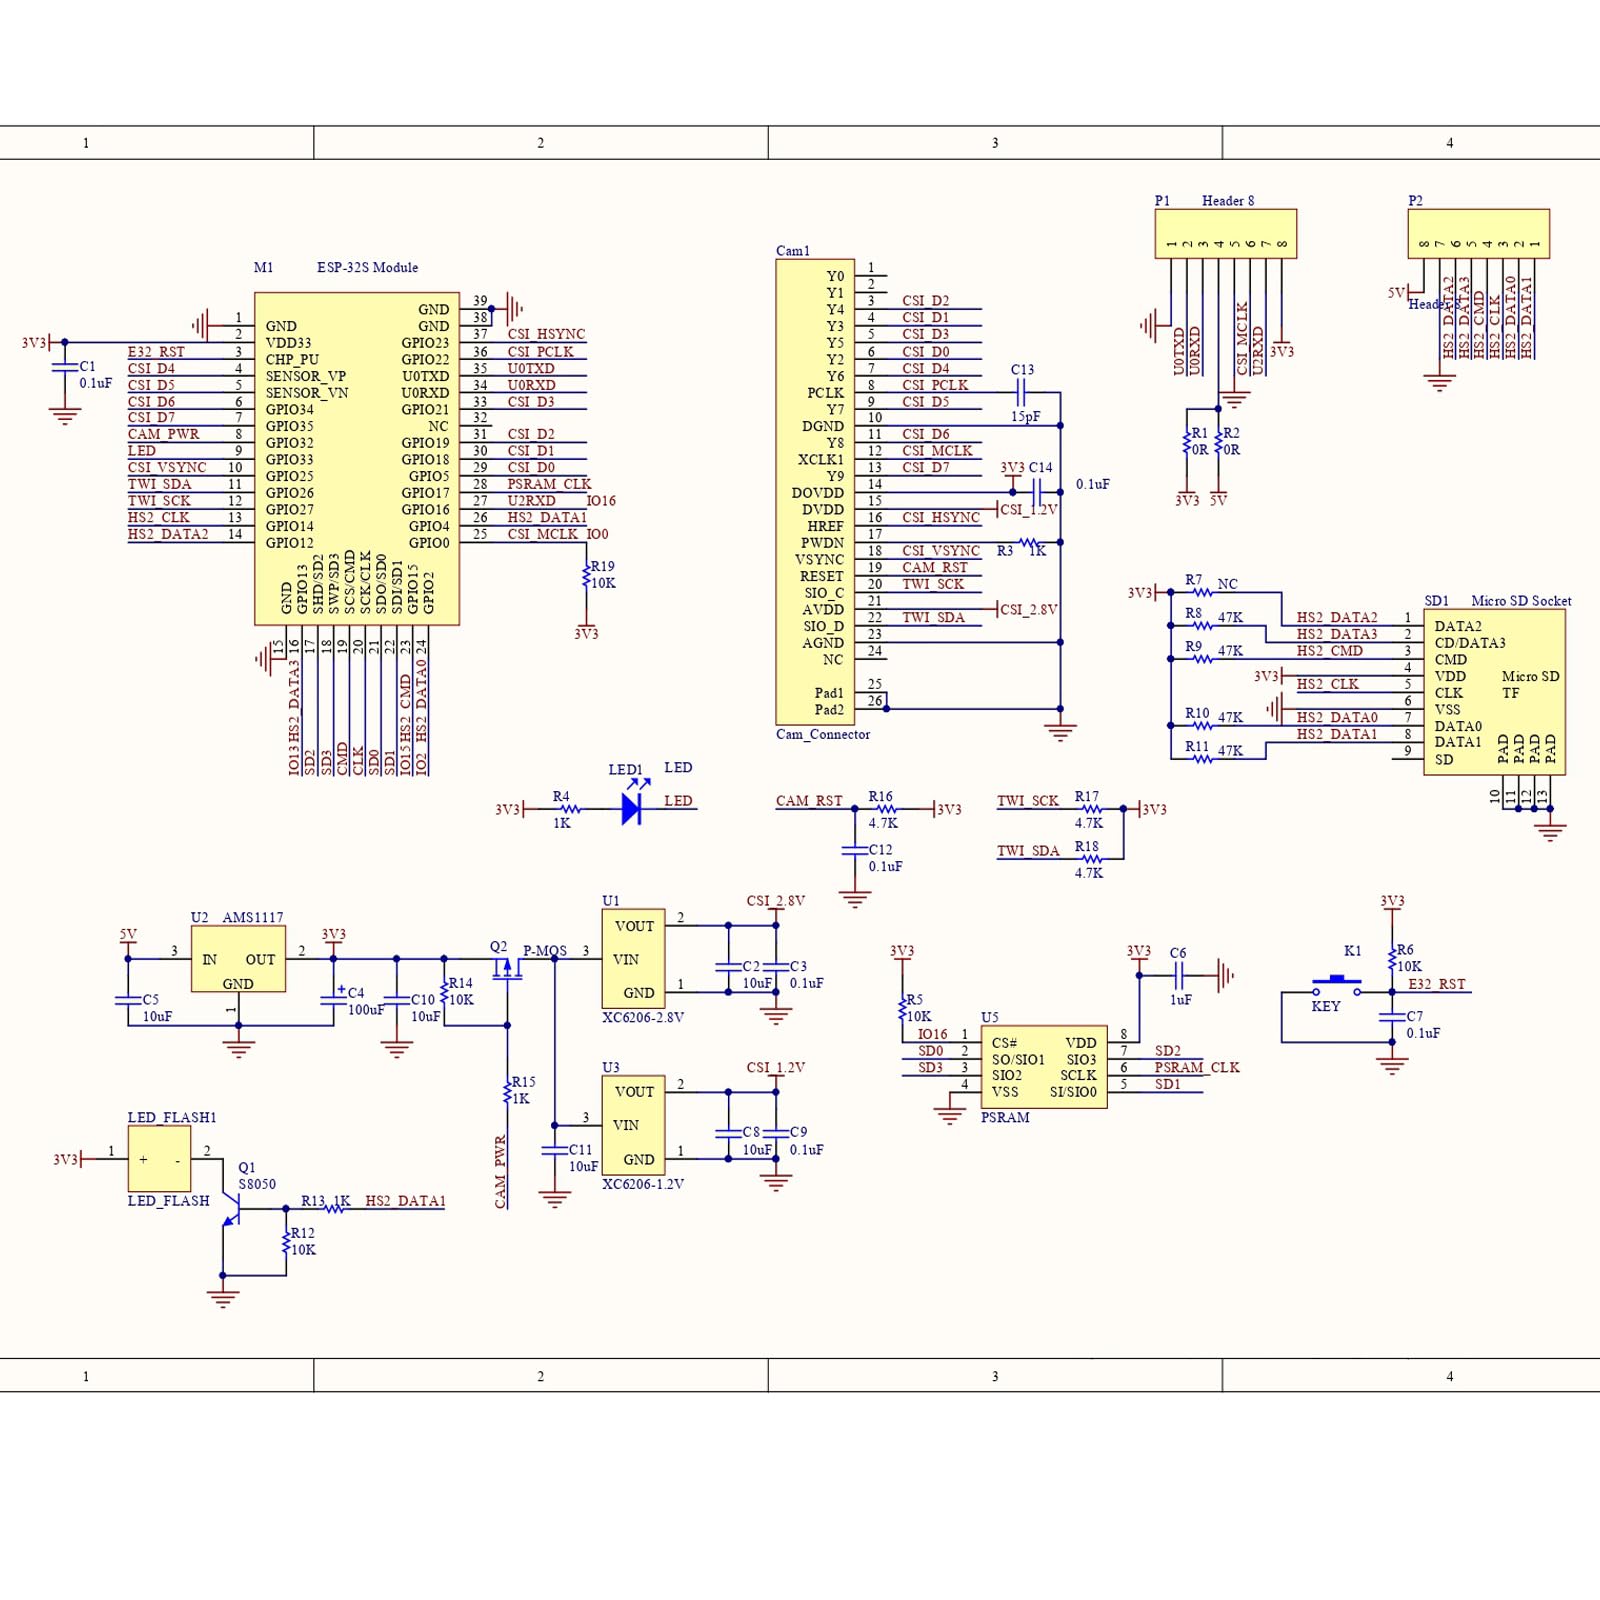The image size is (1600, 1600).
Task: Click the C6 1uF capacitor symbol
Action: point(1179,974)
